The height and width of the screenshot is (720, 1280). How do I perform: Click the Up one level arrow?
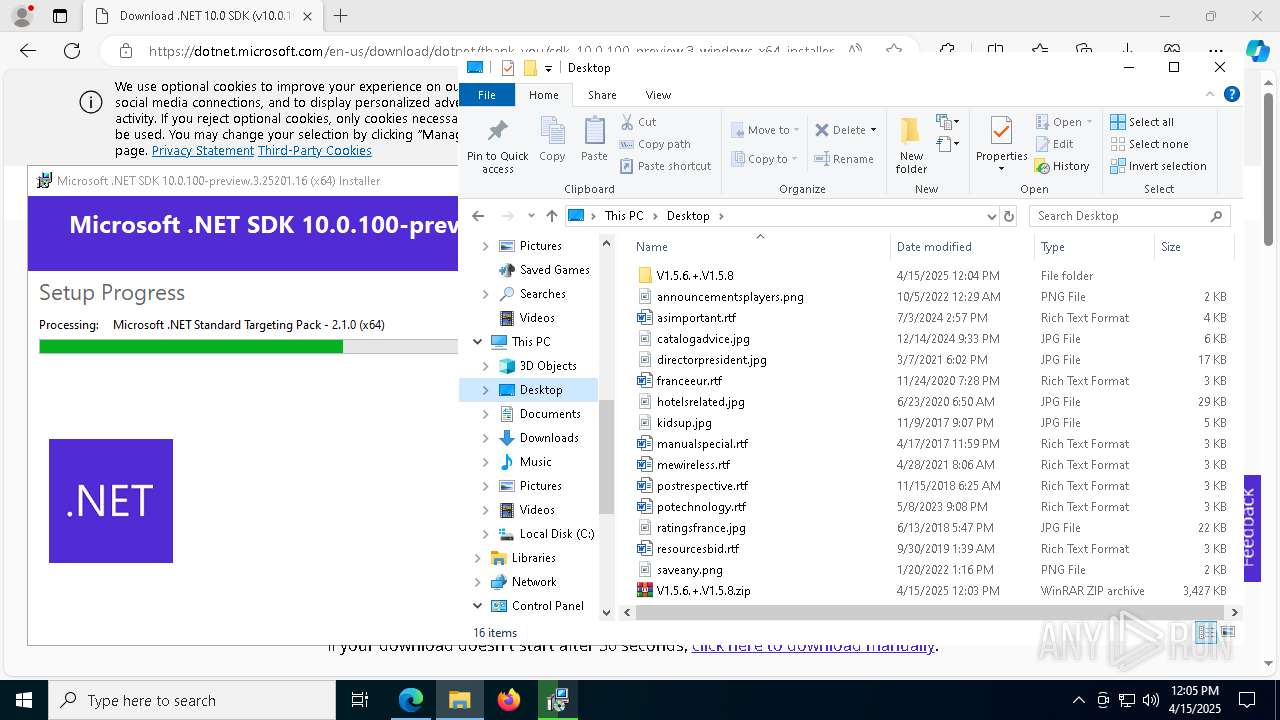[x=551, y=216]
